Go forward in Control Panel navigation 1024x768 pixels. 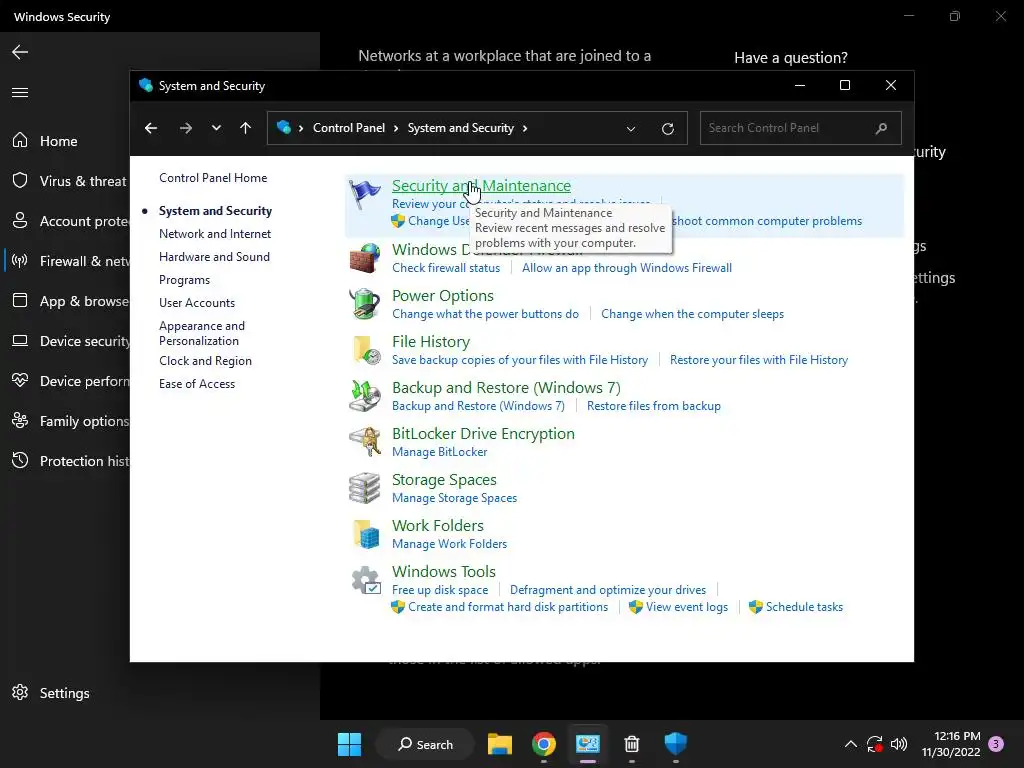(x=185, y=128)
